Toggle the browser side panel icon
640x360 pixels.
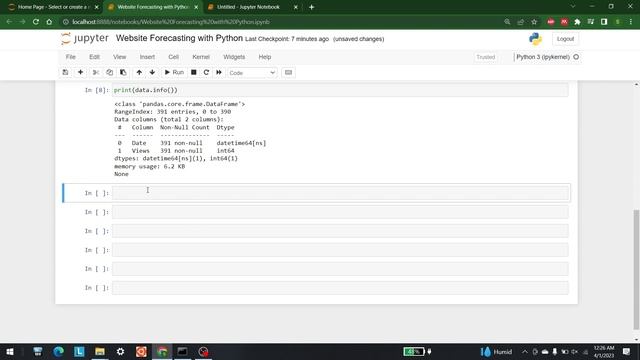604,22
